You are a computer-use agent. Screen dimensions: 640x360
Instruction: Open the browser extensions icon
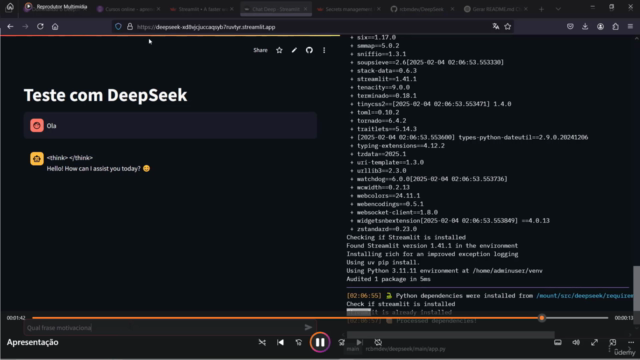click(616, 27)
